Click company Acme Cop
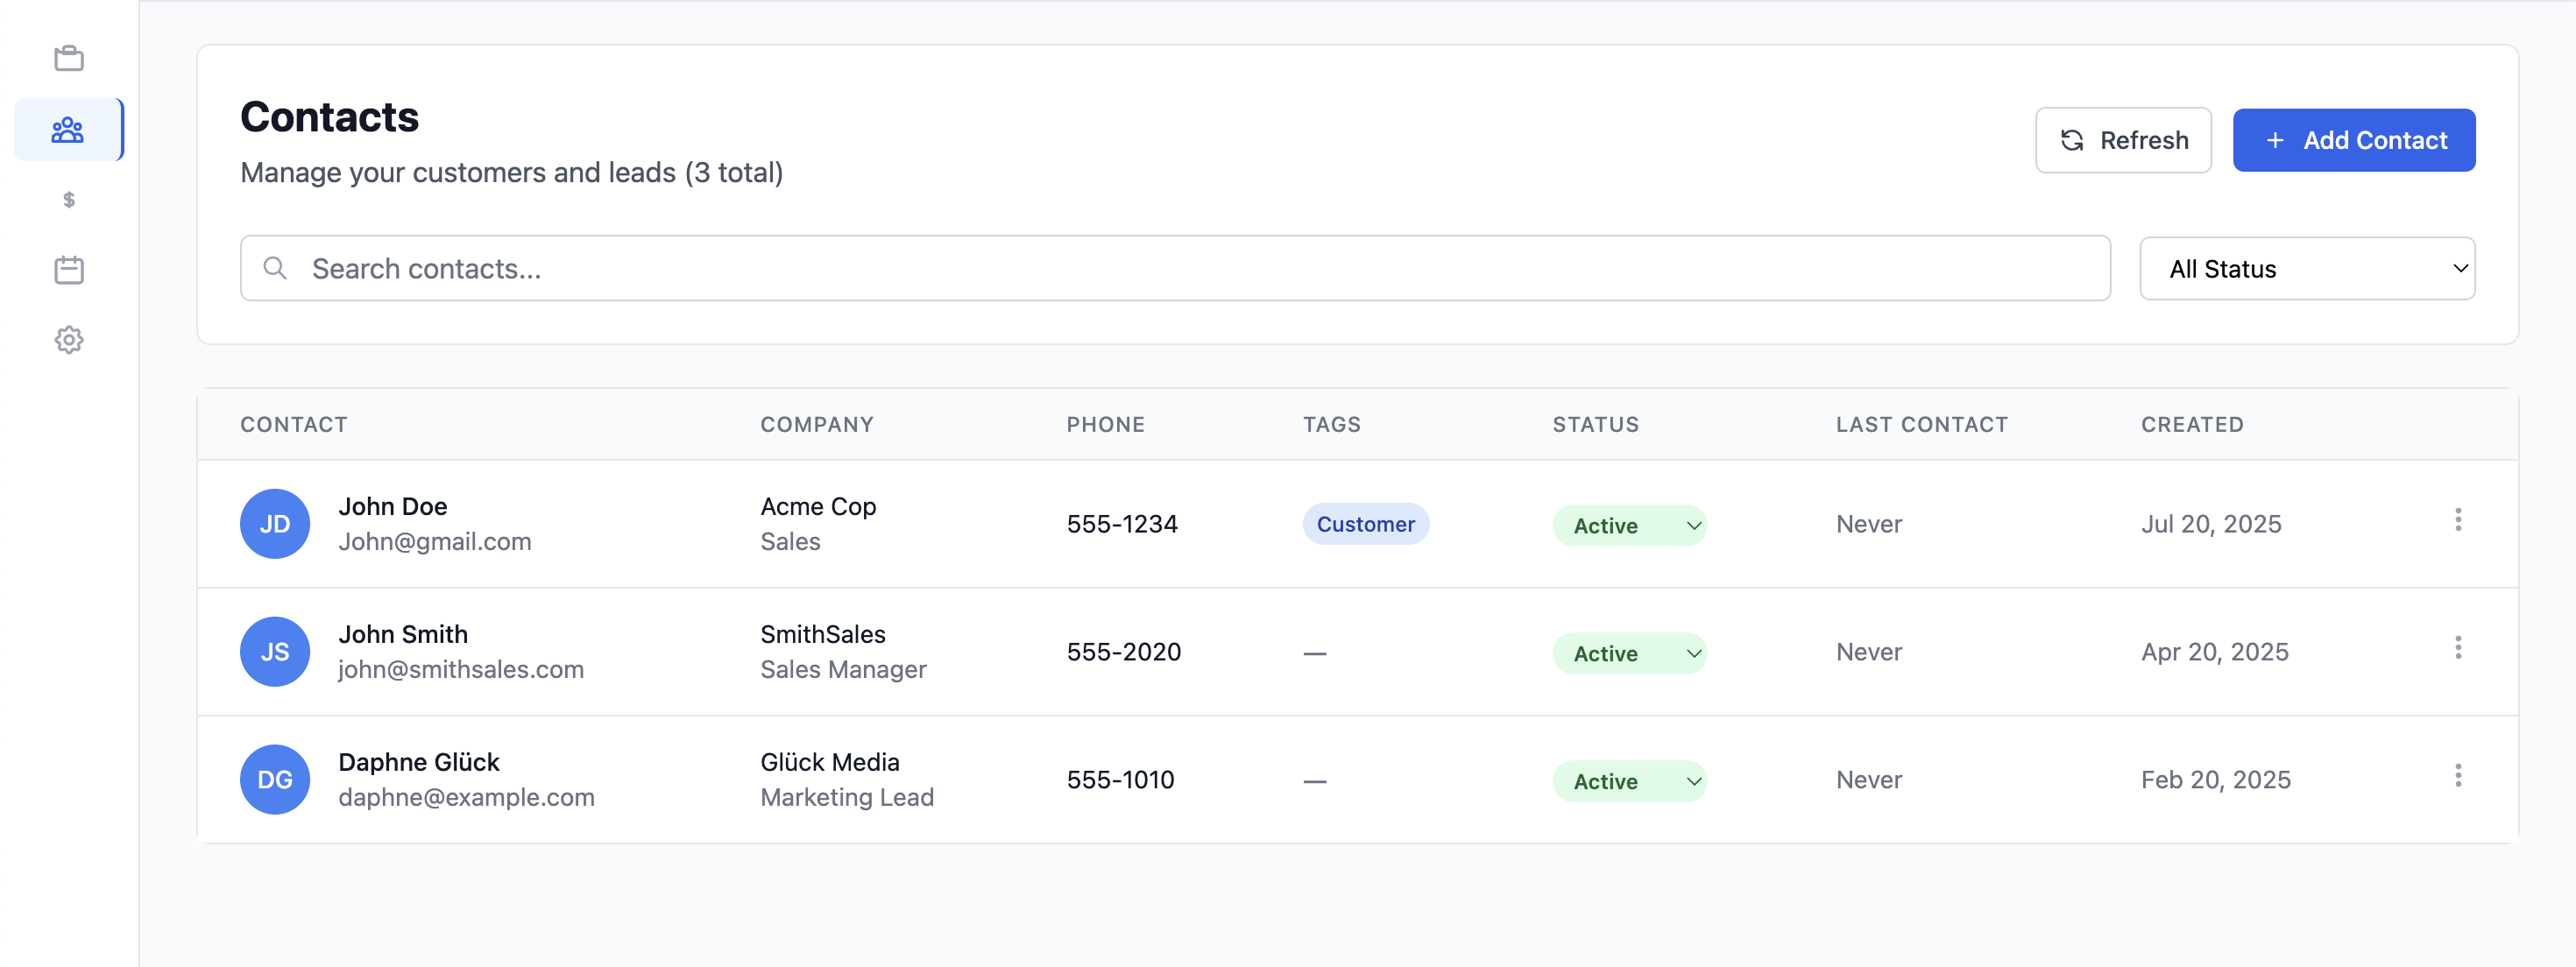Screen dimensions: 2576x967 pyautogui.click(x=818, y=506)
